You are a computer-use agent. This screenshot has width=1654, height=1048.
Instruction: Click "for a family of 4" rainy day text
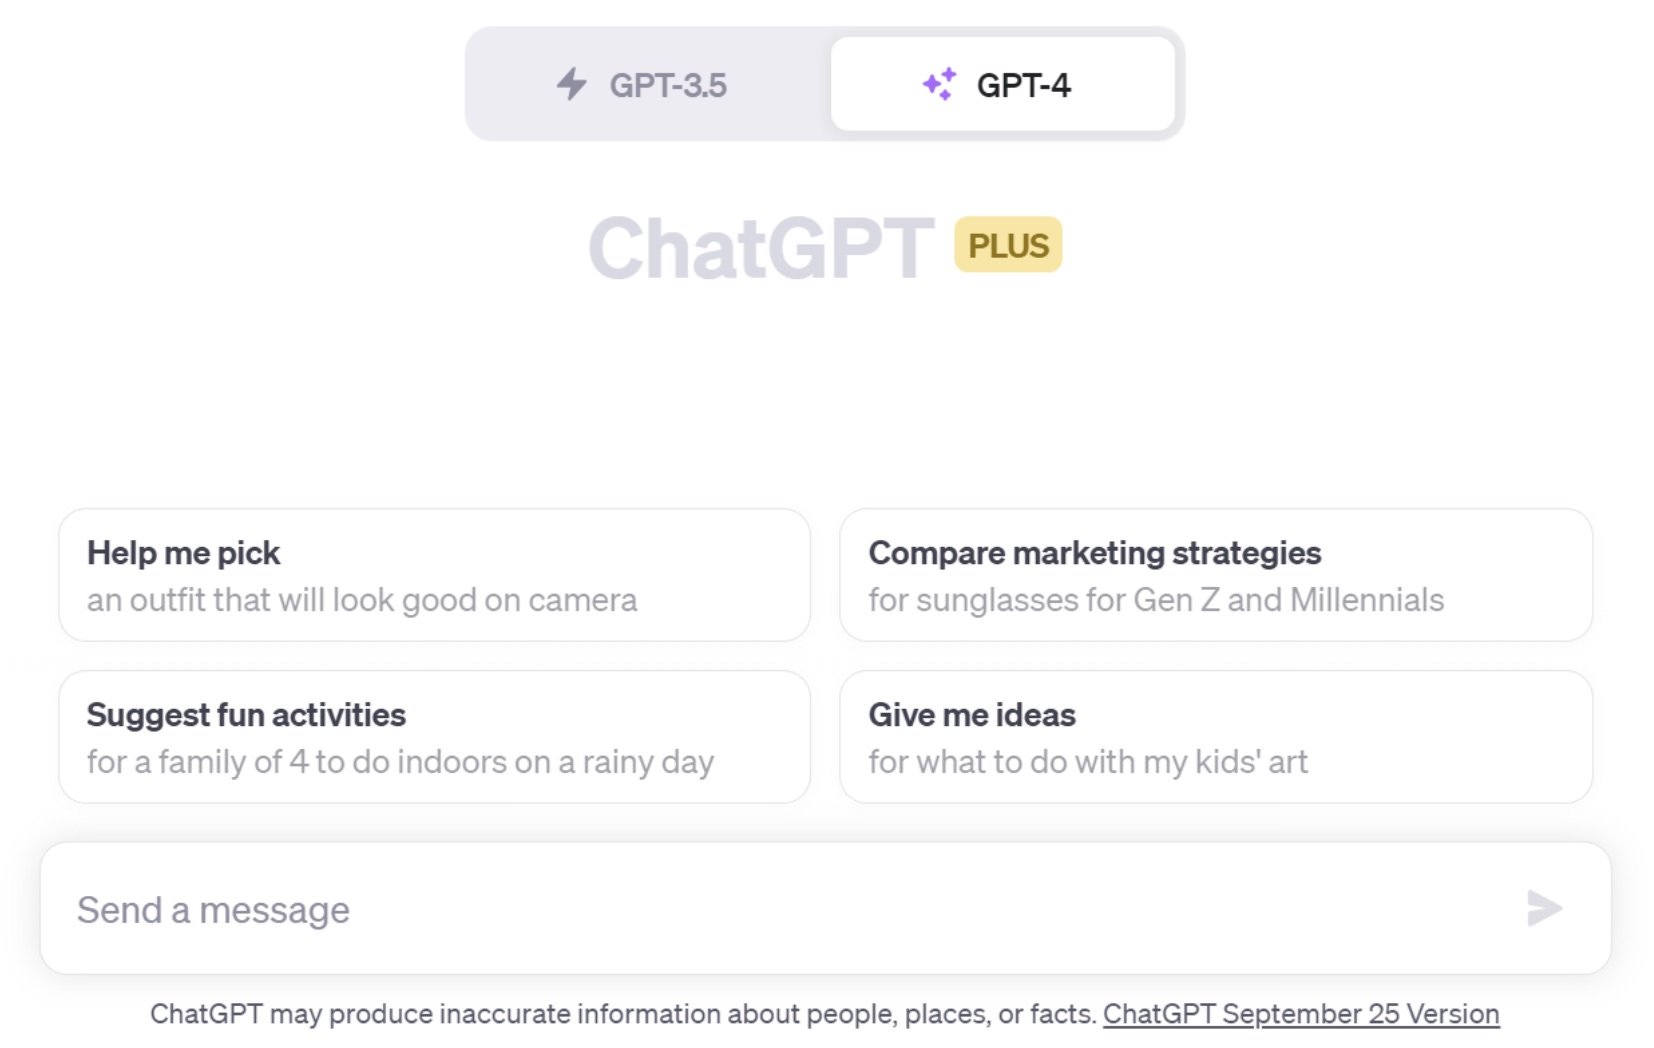tap(400, 762)
